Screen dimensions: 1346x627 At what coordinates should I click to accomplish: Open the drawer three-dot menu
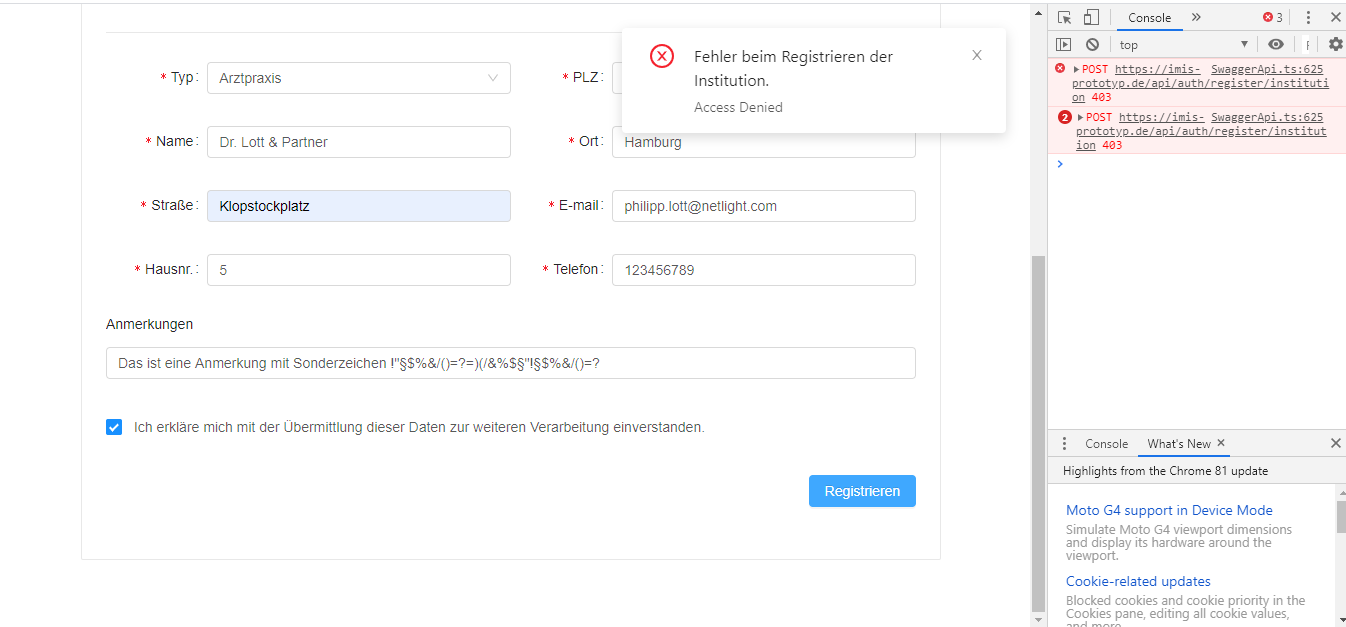[1064, 443]
